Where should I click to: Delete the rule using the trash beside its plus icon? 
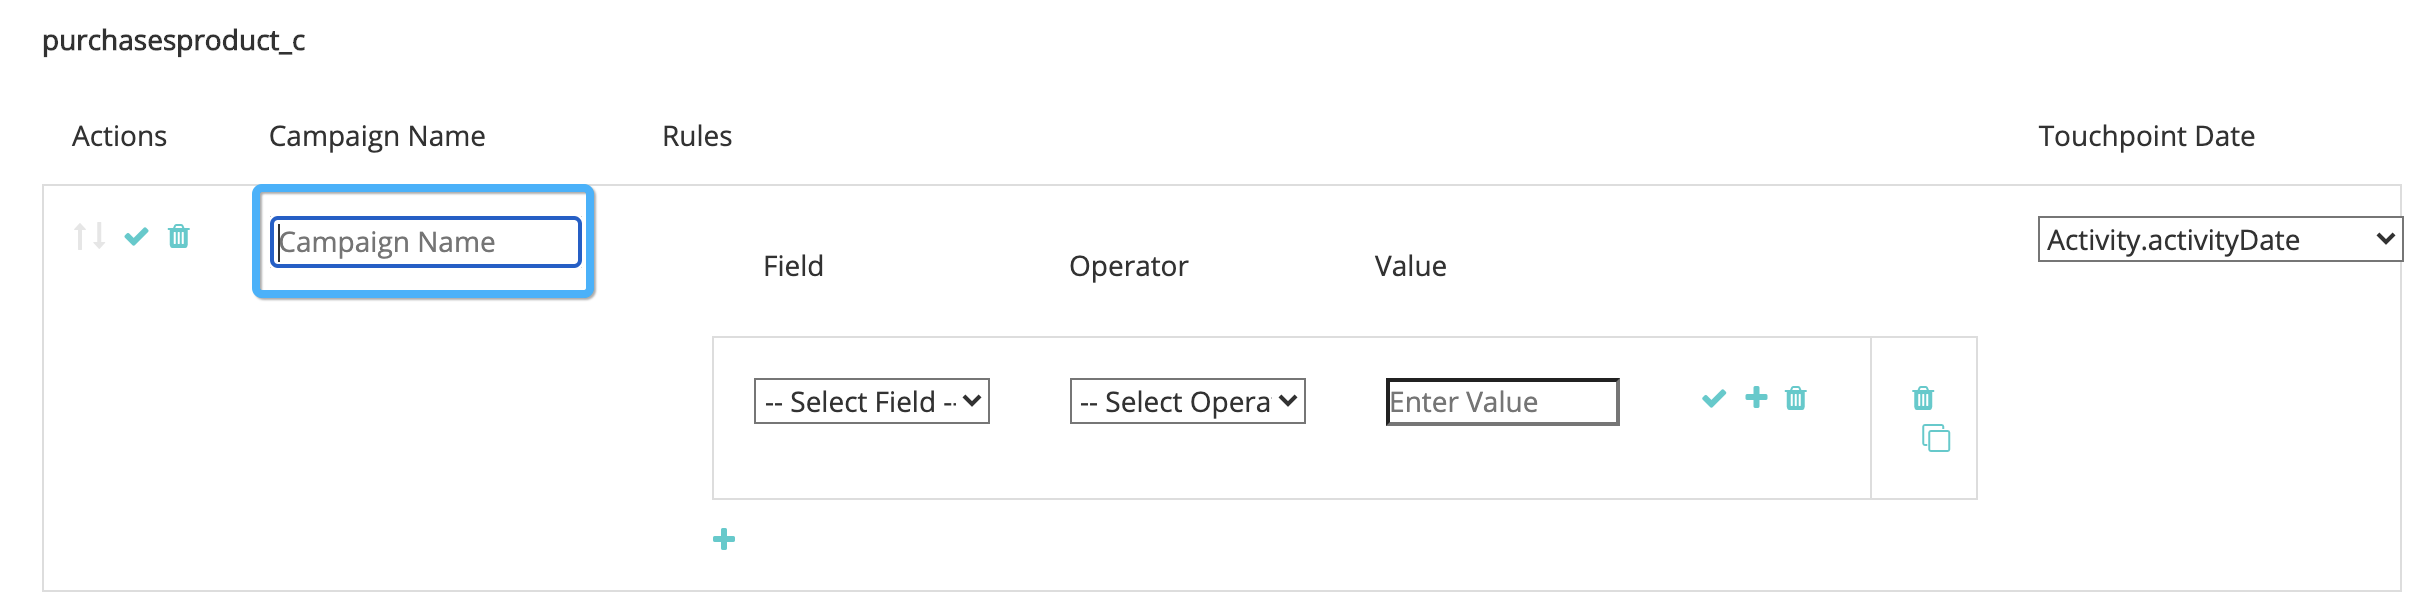[x=1796, y=399]
